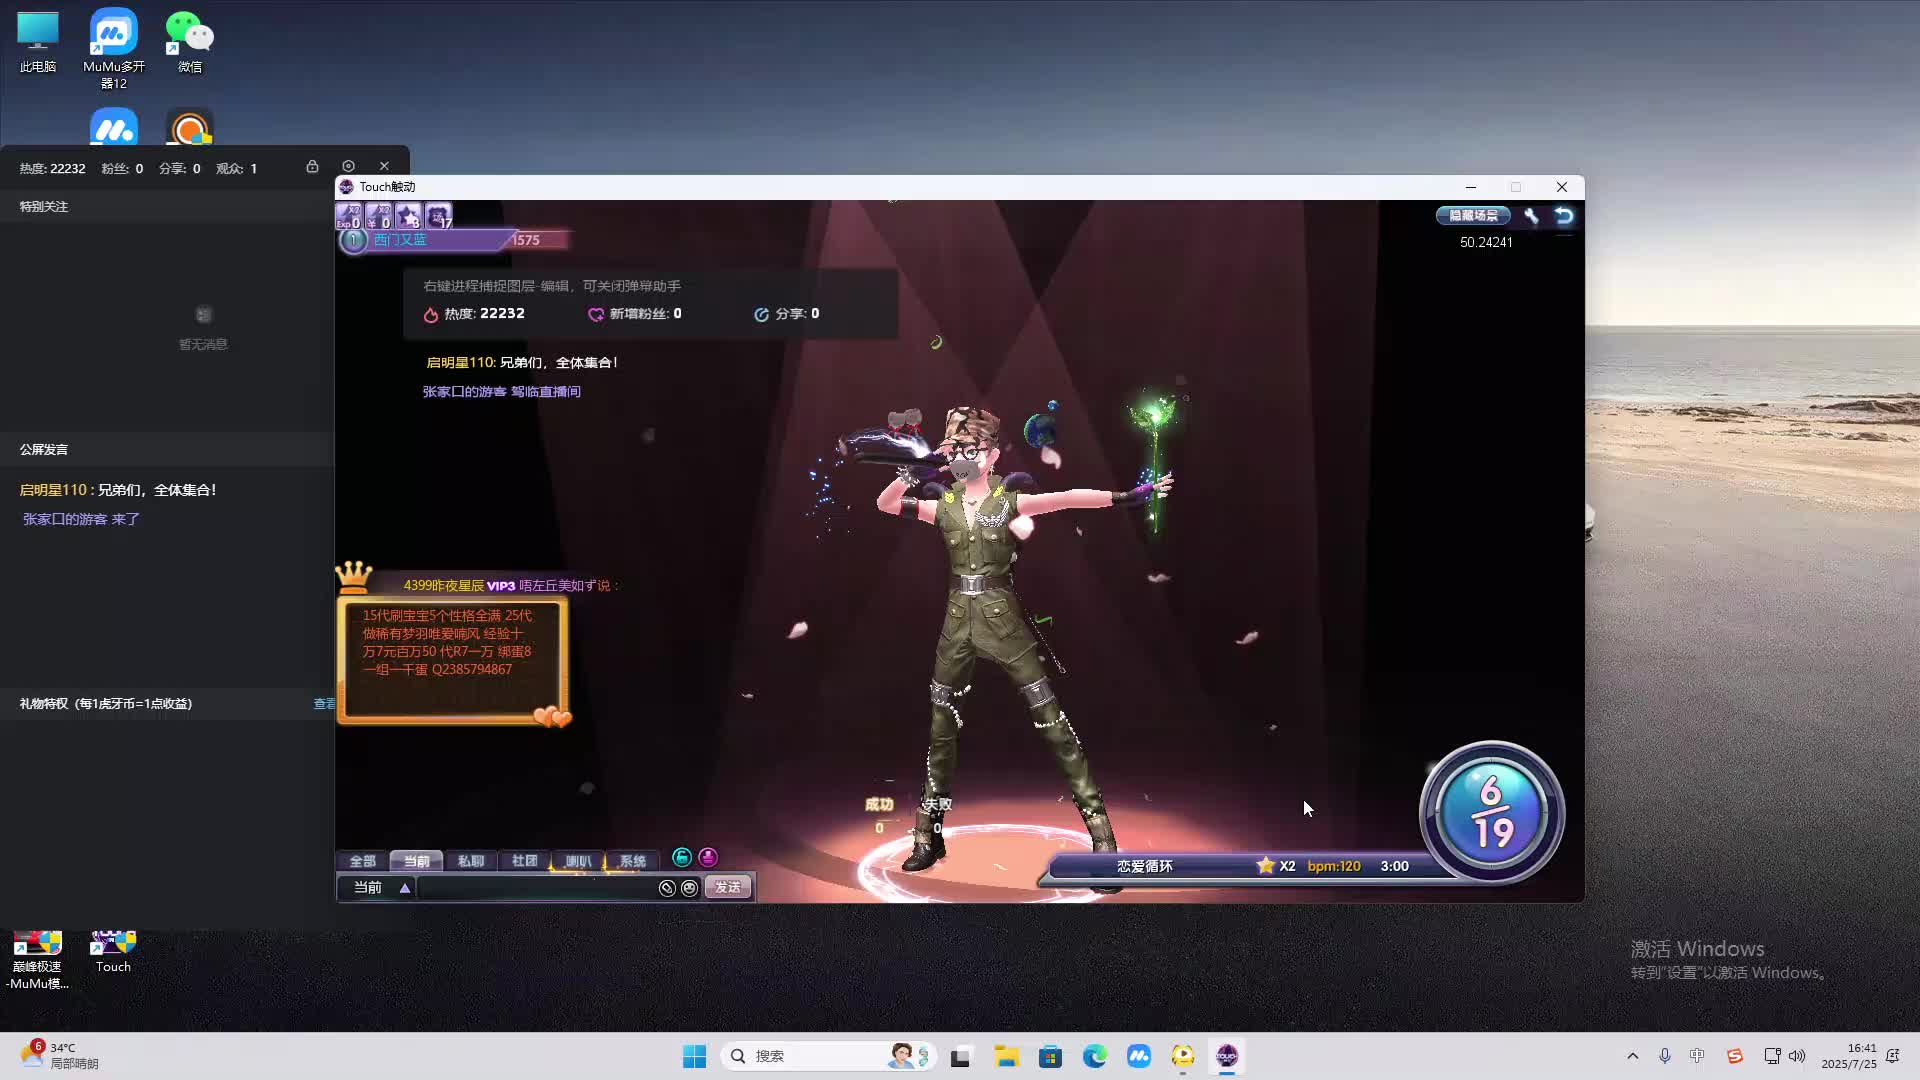Open the emoji picker in chat
1920x1080 pixels.
point(689,888)
